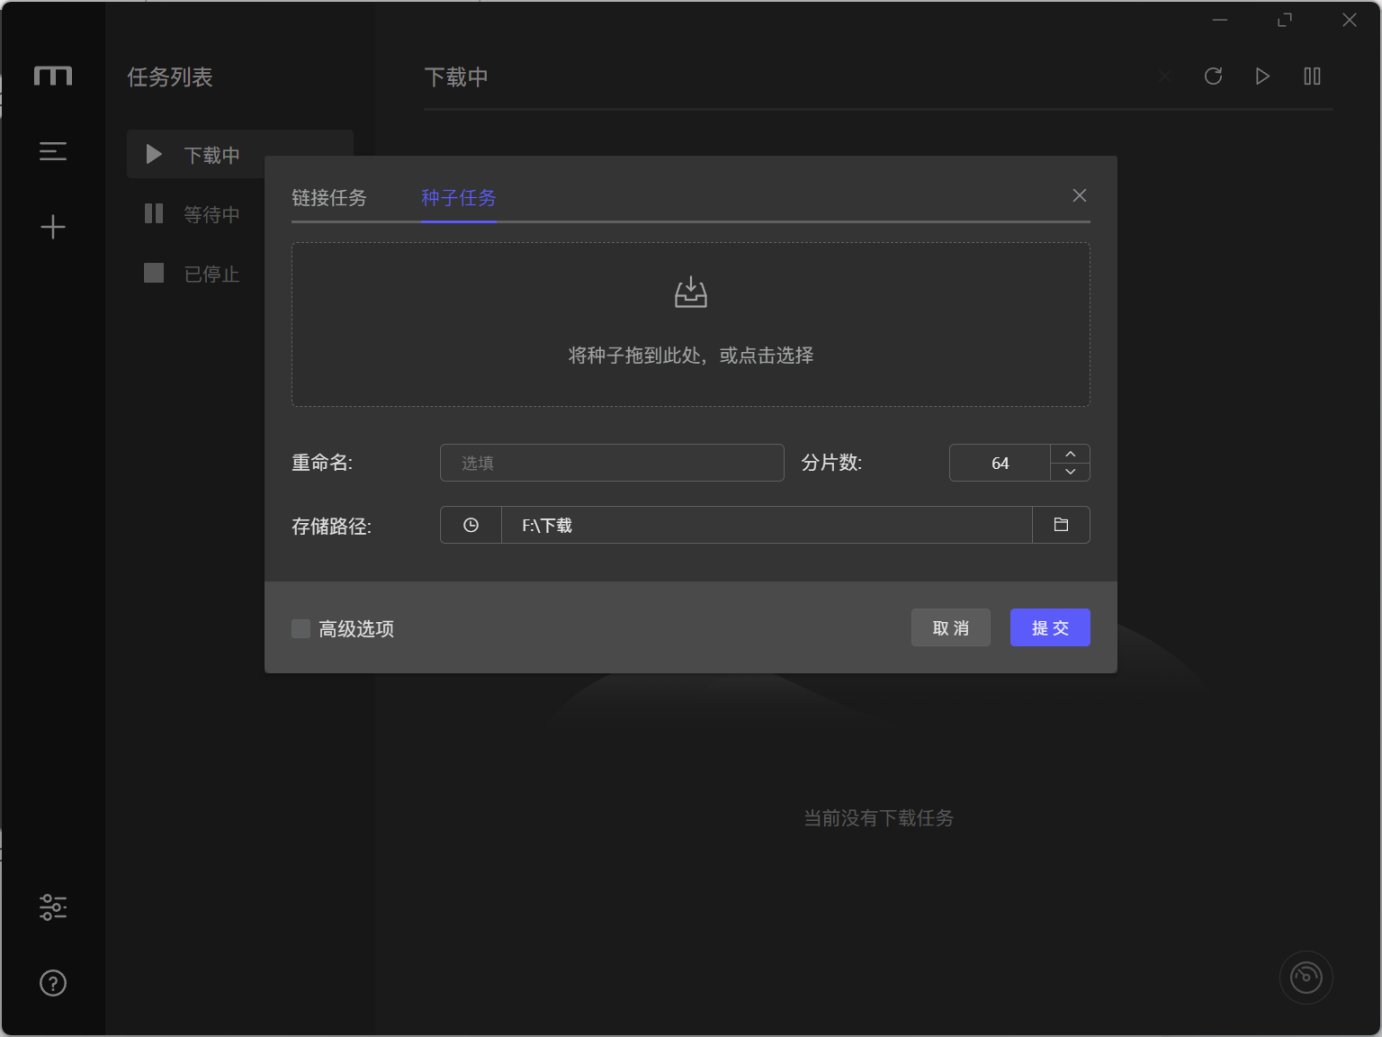Open the help question mark icon
The image size is (1382, 1037).
pyautogui.click(x=53, y=983)
